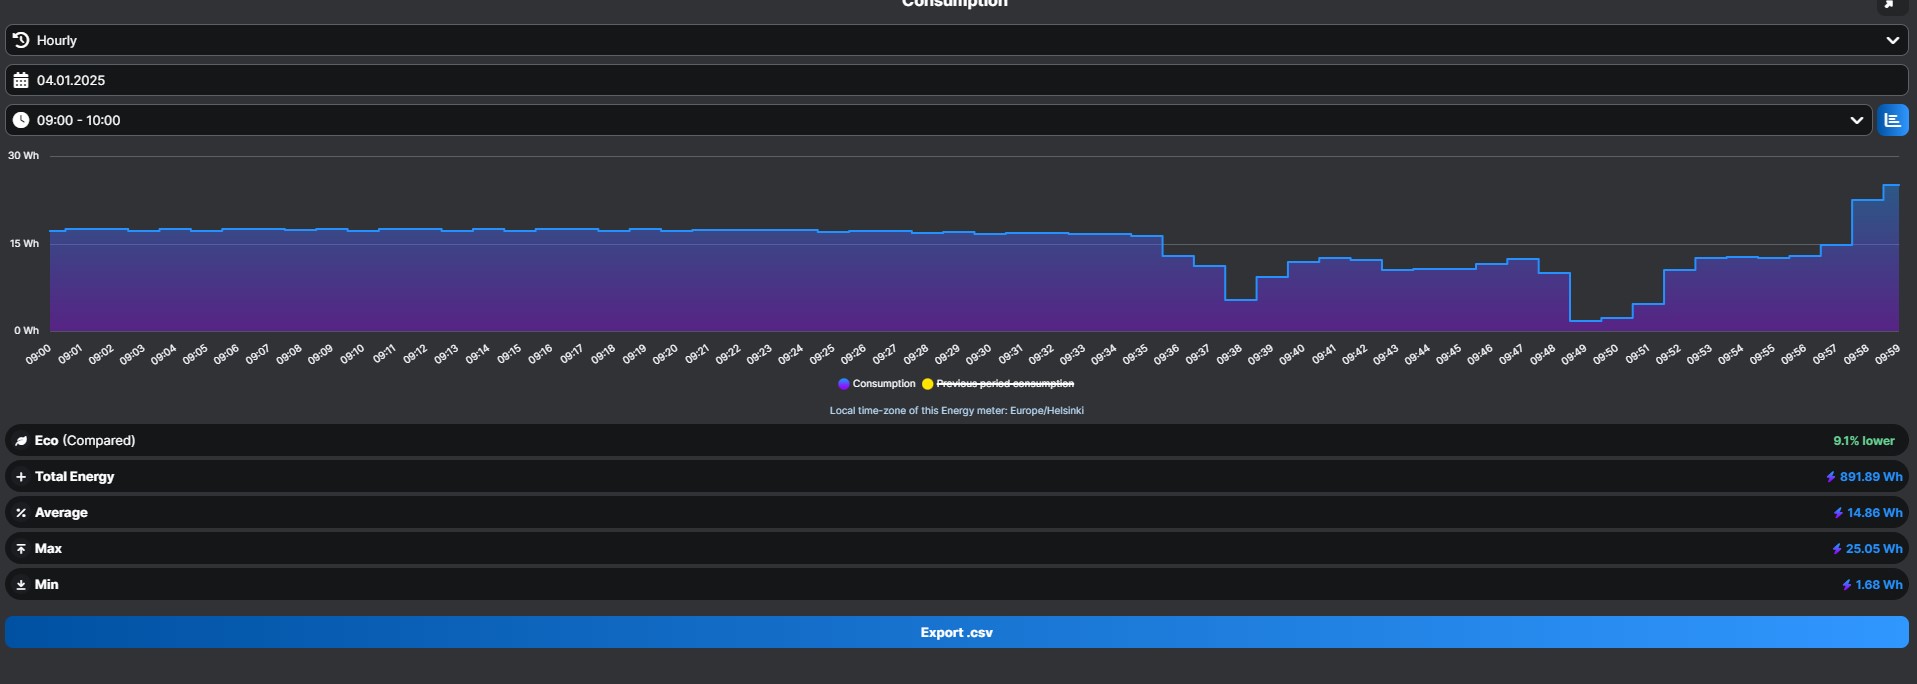This screenshot has width=1917, height=684.
Task: Expand the 09:00 - 10:00 time range chevron
Action: pyautogui.click(x=1856, y=120)
